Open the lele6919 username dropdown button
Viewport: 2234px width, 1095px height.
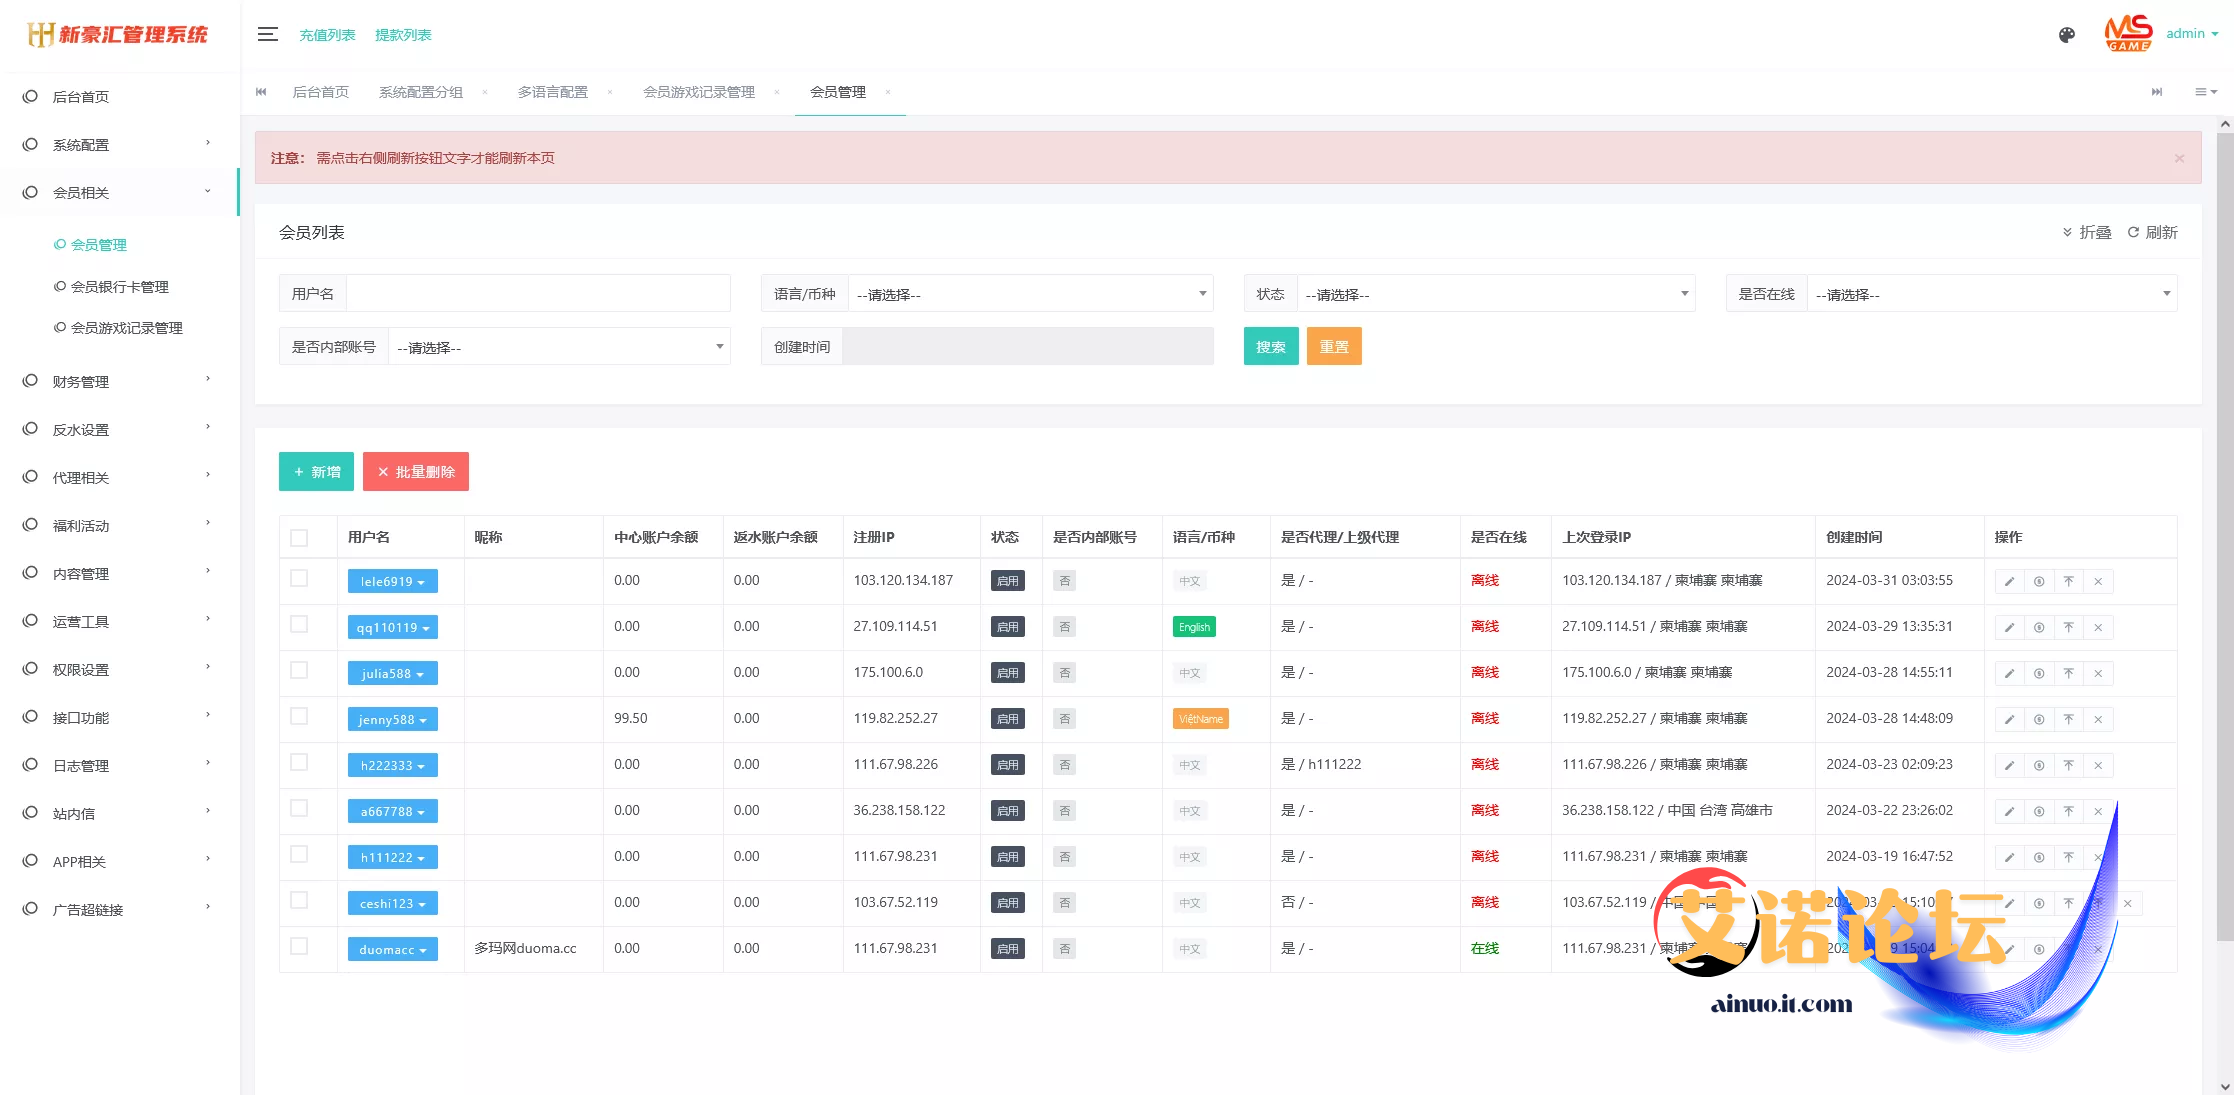(392, 581)
